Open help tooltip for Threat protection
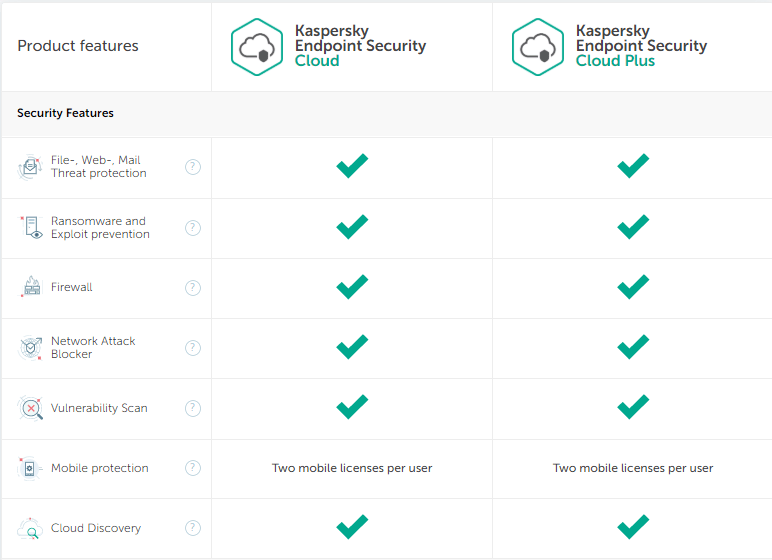This screenshot has width=772, height=560. (193, 167)
